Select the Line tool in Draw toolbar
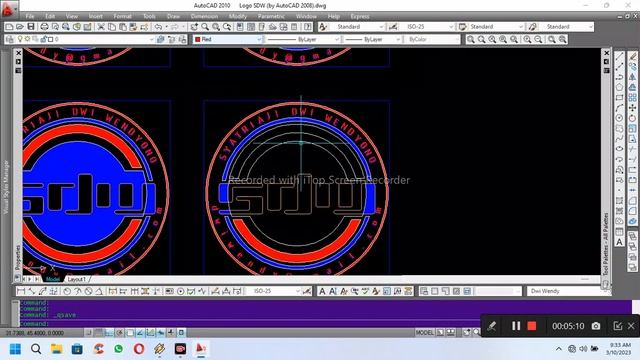Viewport: 640px width, 360px height. click(x=620, y=56)
